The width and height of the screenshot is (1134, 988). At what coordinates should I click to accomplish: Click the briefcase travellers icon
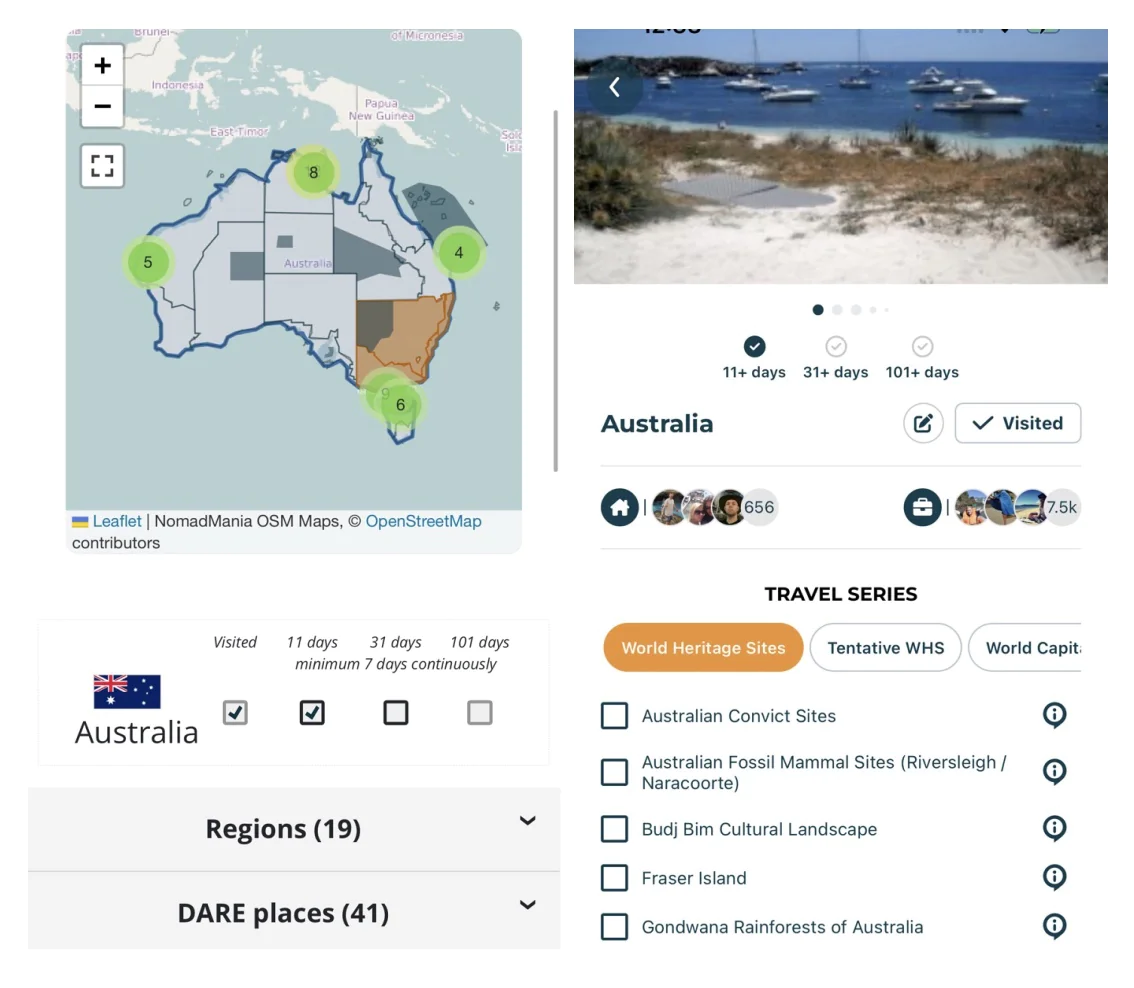[x=922, y=507]
